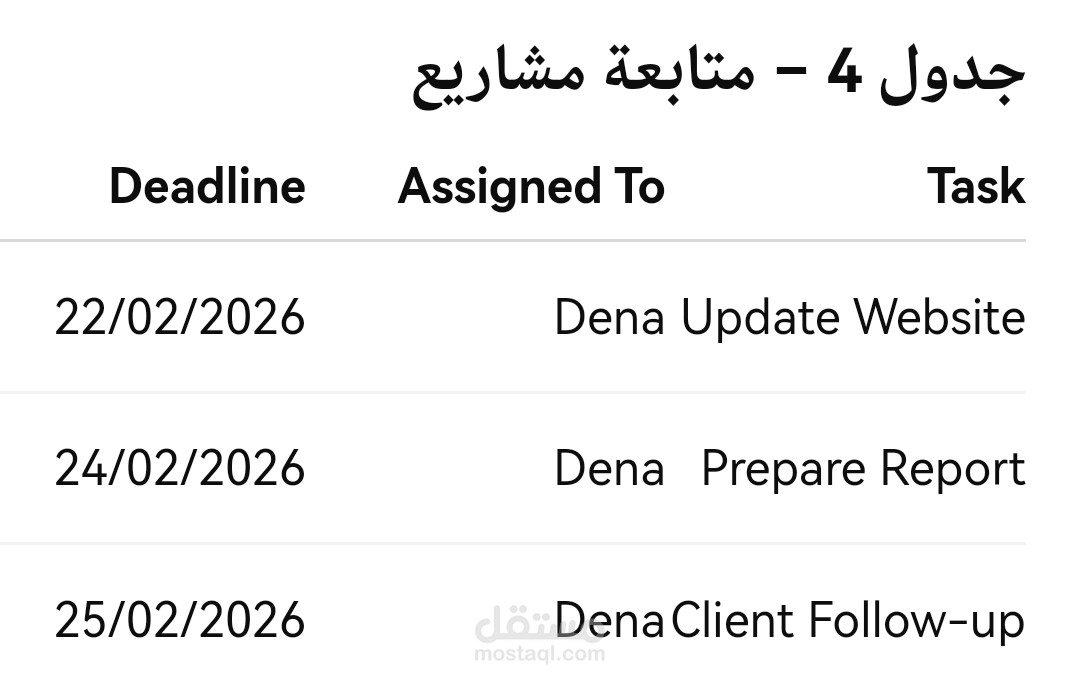Click the Assigned To column header
The width and height of the screenshot is (1080, 679).
coord(531,187)
